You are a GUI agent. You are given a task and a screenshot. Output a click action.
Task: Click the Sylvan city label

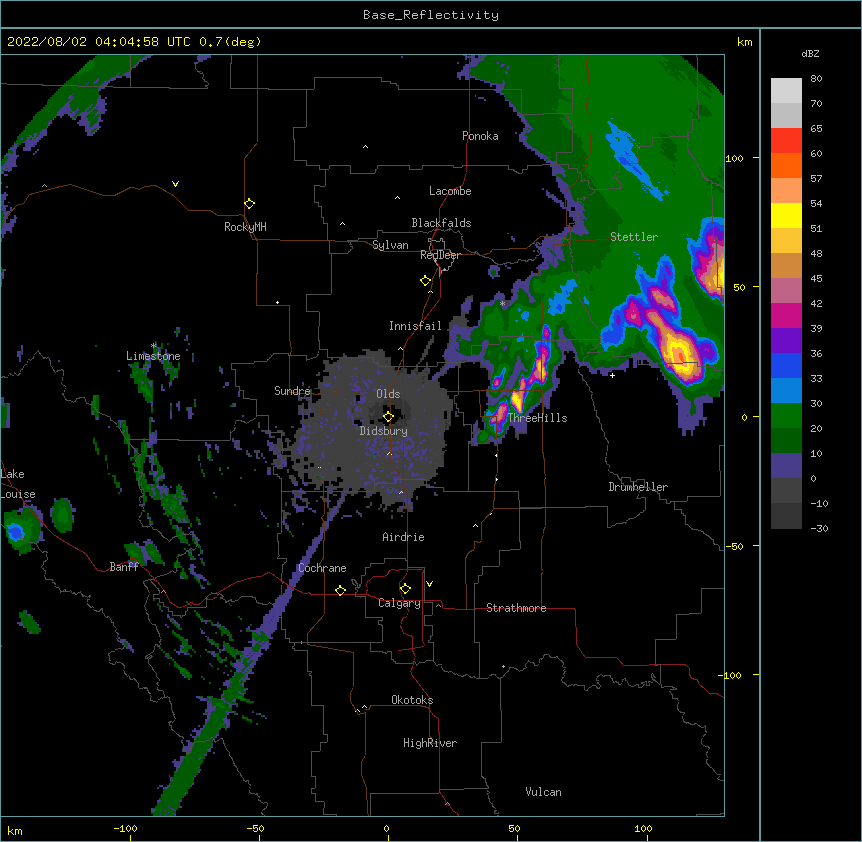[390, 245]
